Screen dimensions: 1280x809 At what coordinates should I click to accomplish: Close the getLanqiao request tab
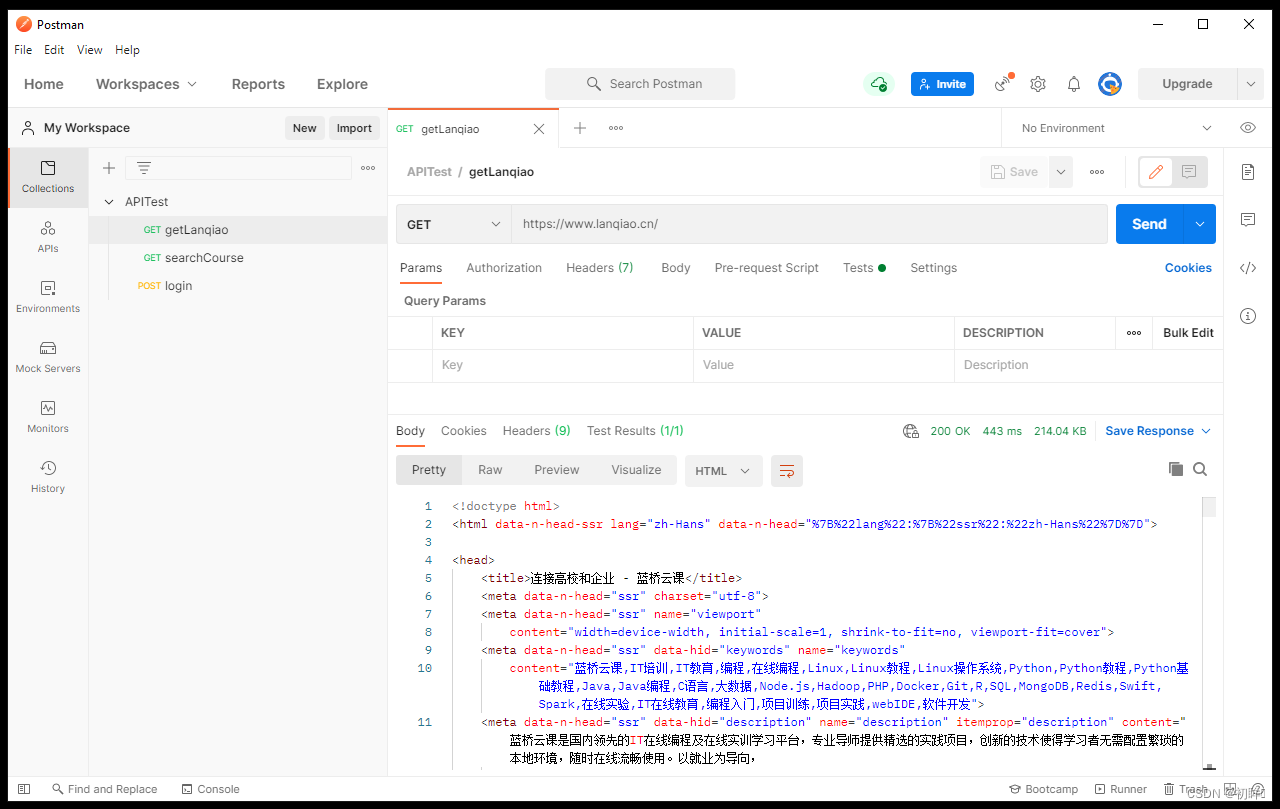[539, 129]
